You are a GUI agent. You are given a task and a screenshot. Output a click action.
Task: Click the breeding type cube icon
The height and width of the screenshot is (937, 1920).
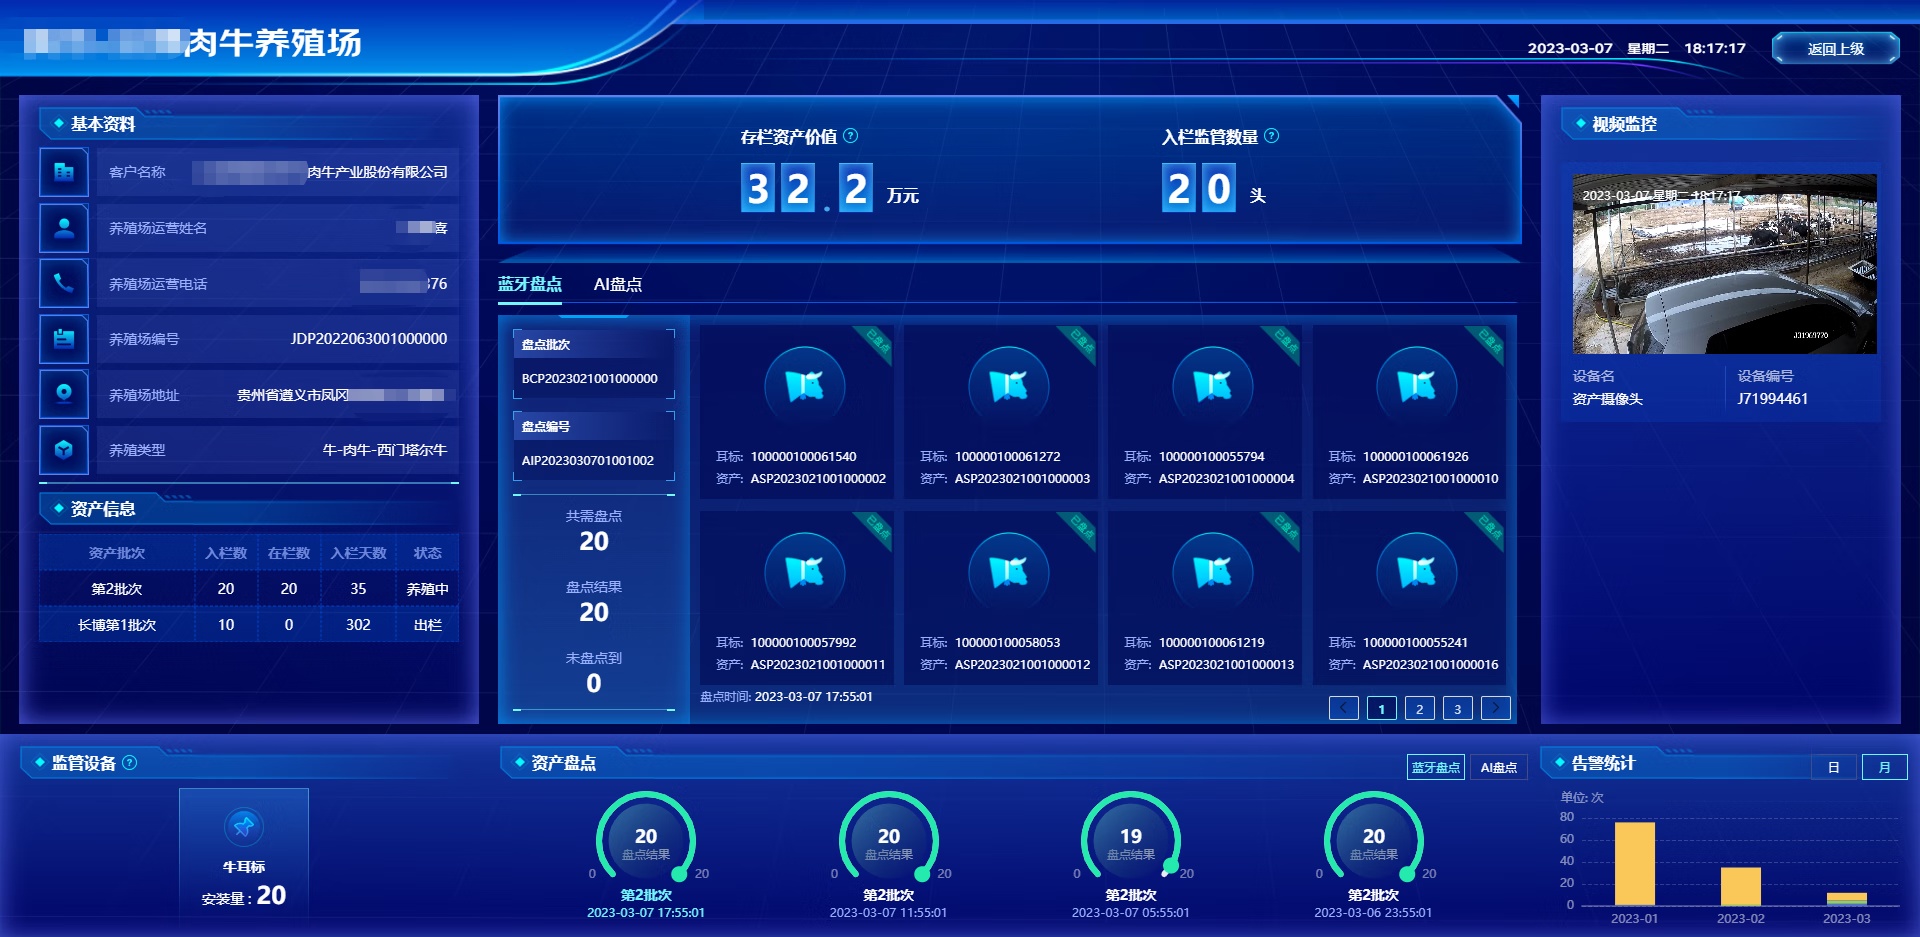[x=64, y=450]
